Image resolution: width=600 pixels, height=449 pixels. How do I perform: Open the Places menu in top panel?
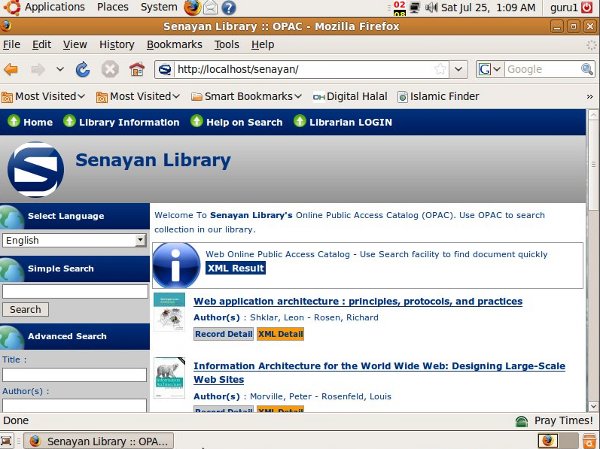[112, 7]
